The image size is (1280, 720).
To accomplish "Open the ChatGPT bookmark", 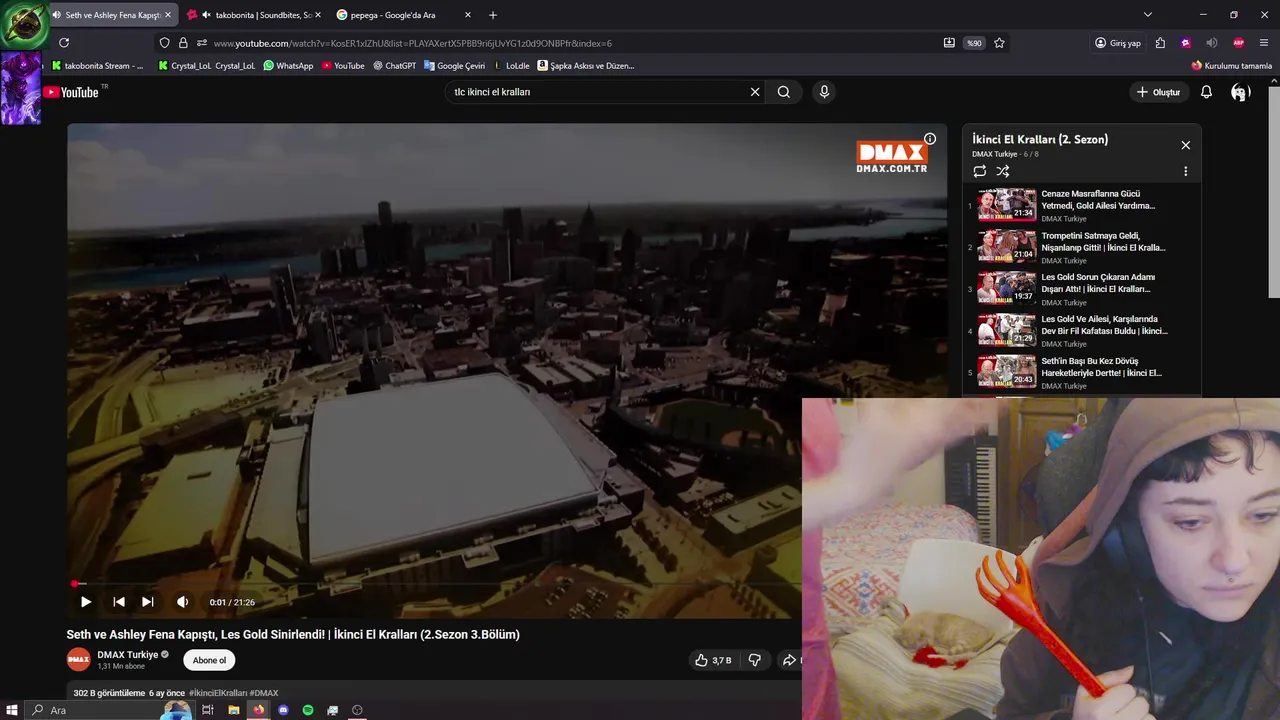I will [x=394, y=66].
